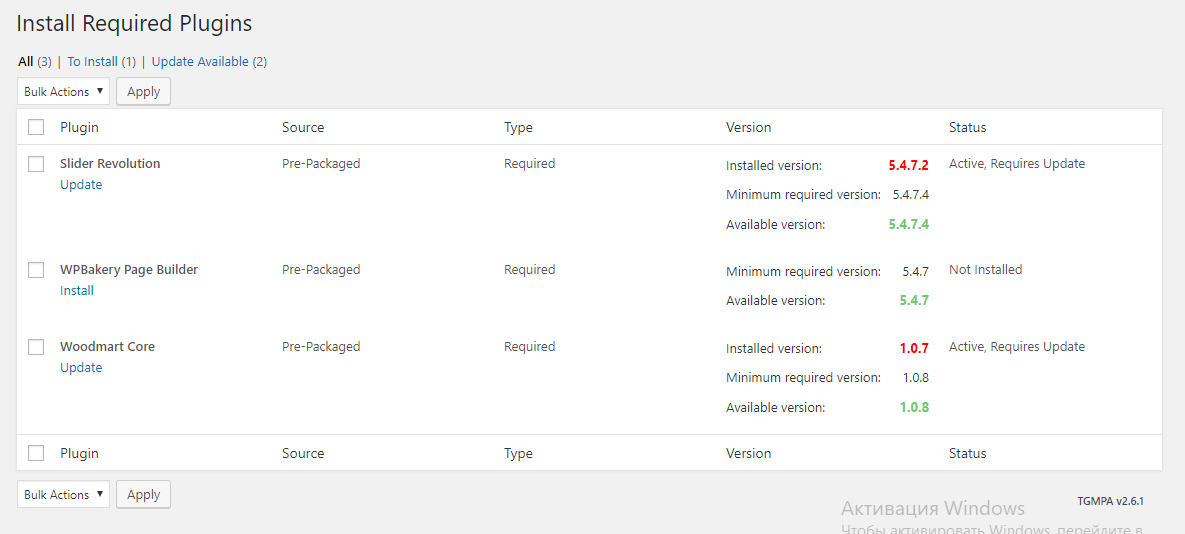This screenshot has height=534, width=1185.
Task: Click the TGMPA v2.6.1 version label
Action: click(x=1110, y=501)
